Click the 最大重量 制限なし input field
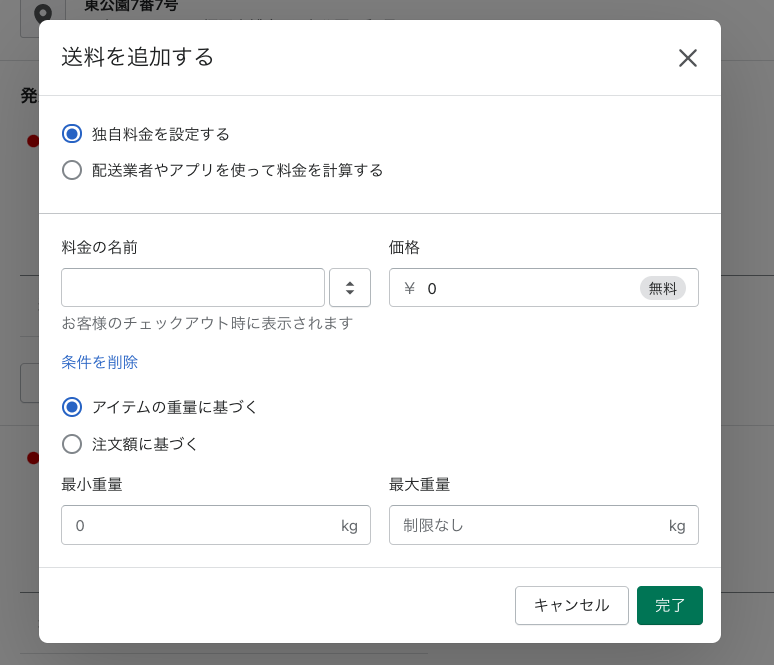This screenshot has width=774, height=665. point(543,525)
